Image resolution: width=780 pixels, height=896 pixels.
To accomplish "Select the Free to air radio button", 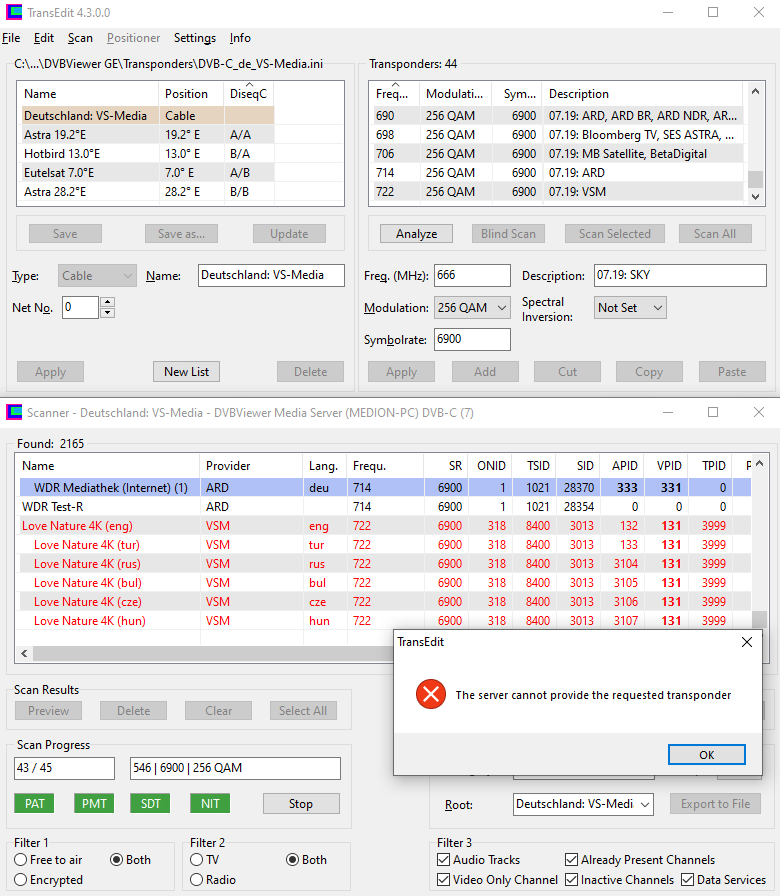I will click(21, 860).
